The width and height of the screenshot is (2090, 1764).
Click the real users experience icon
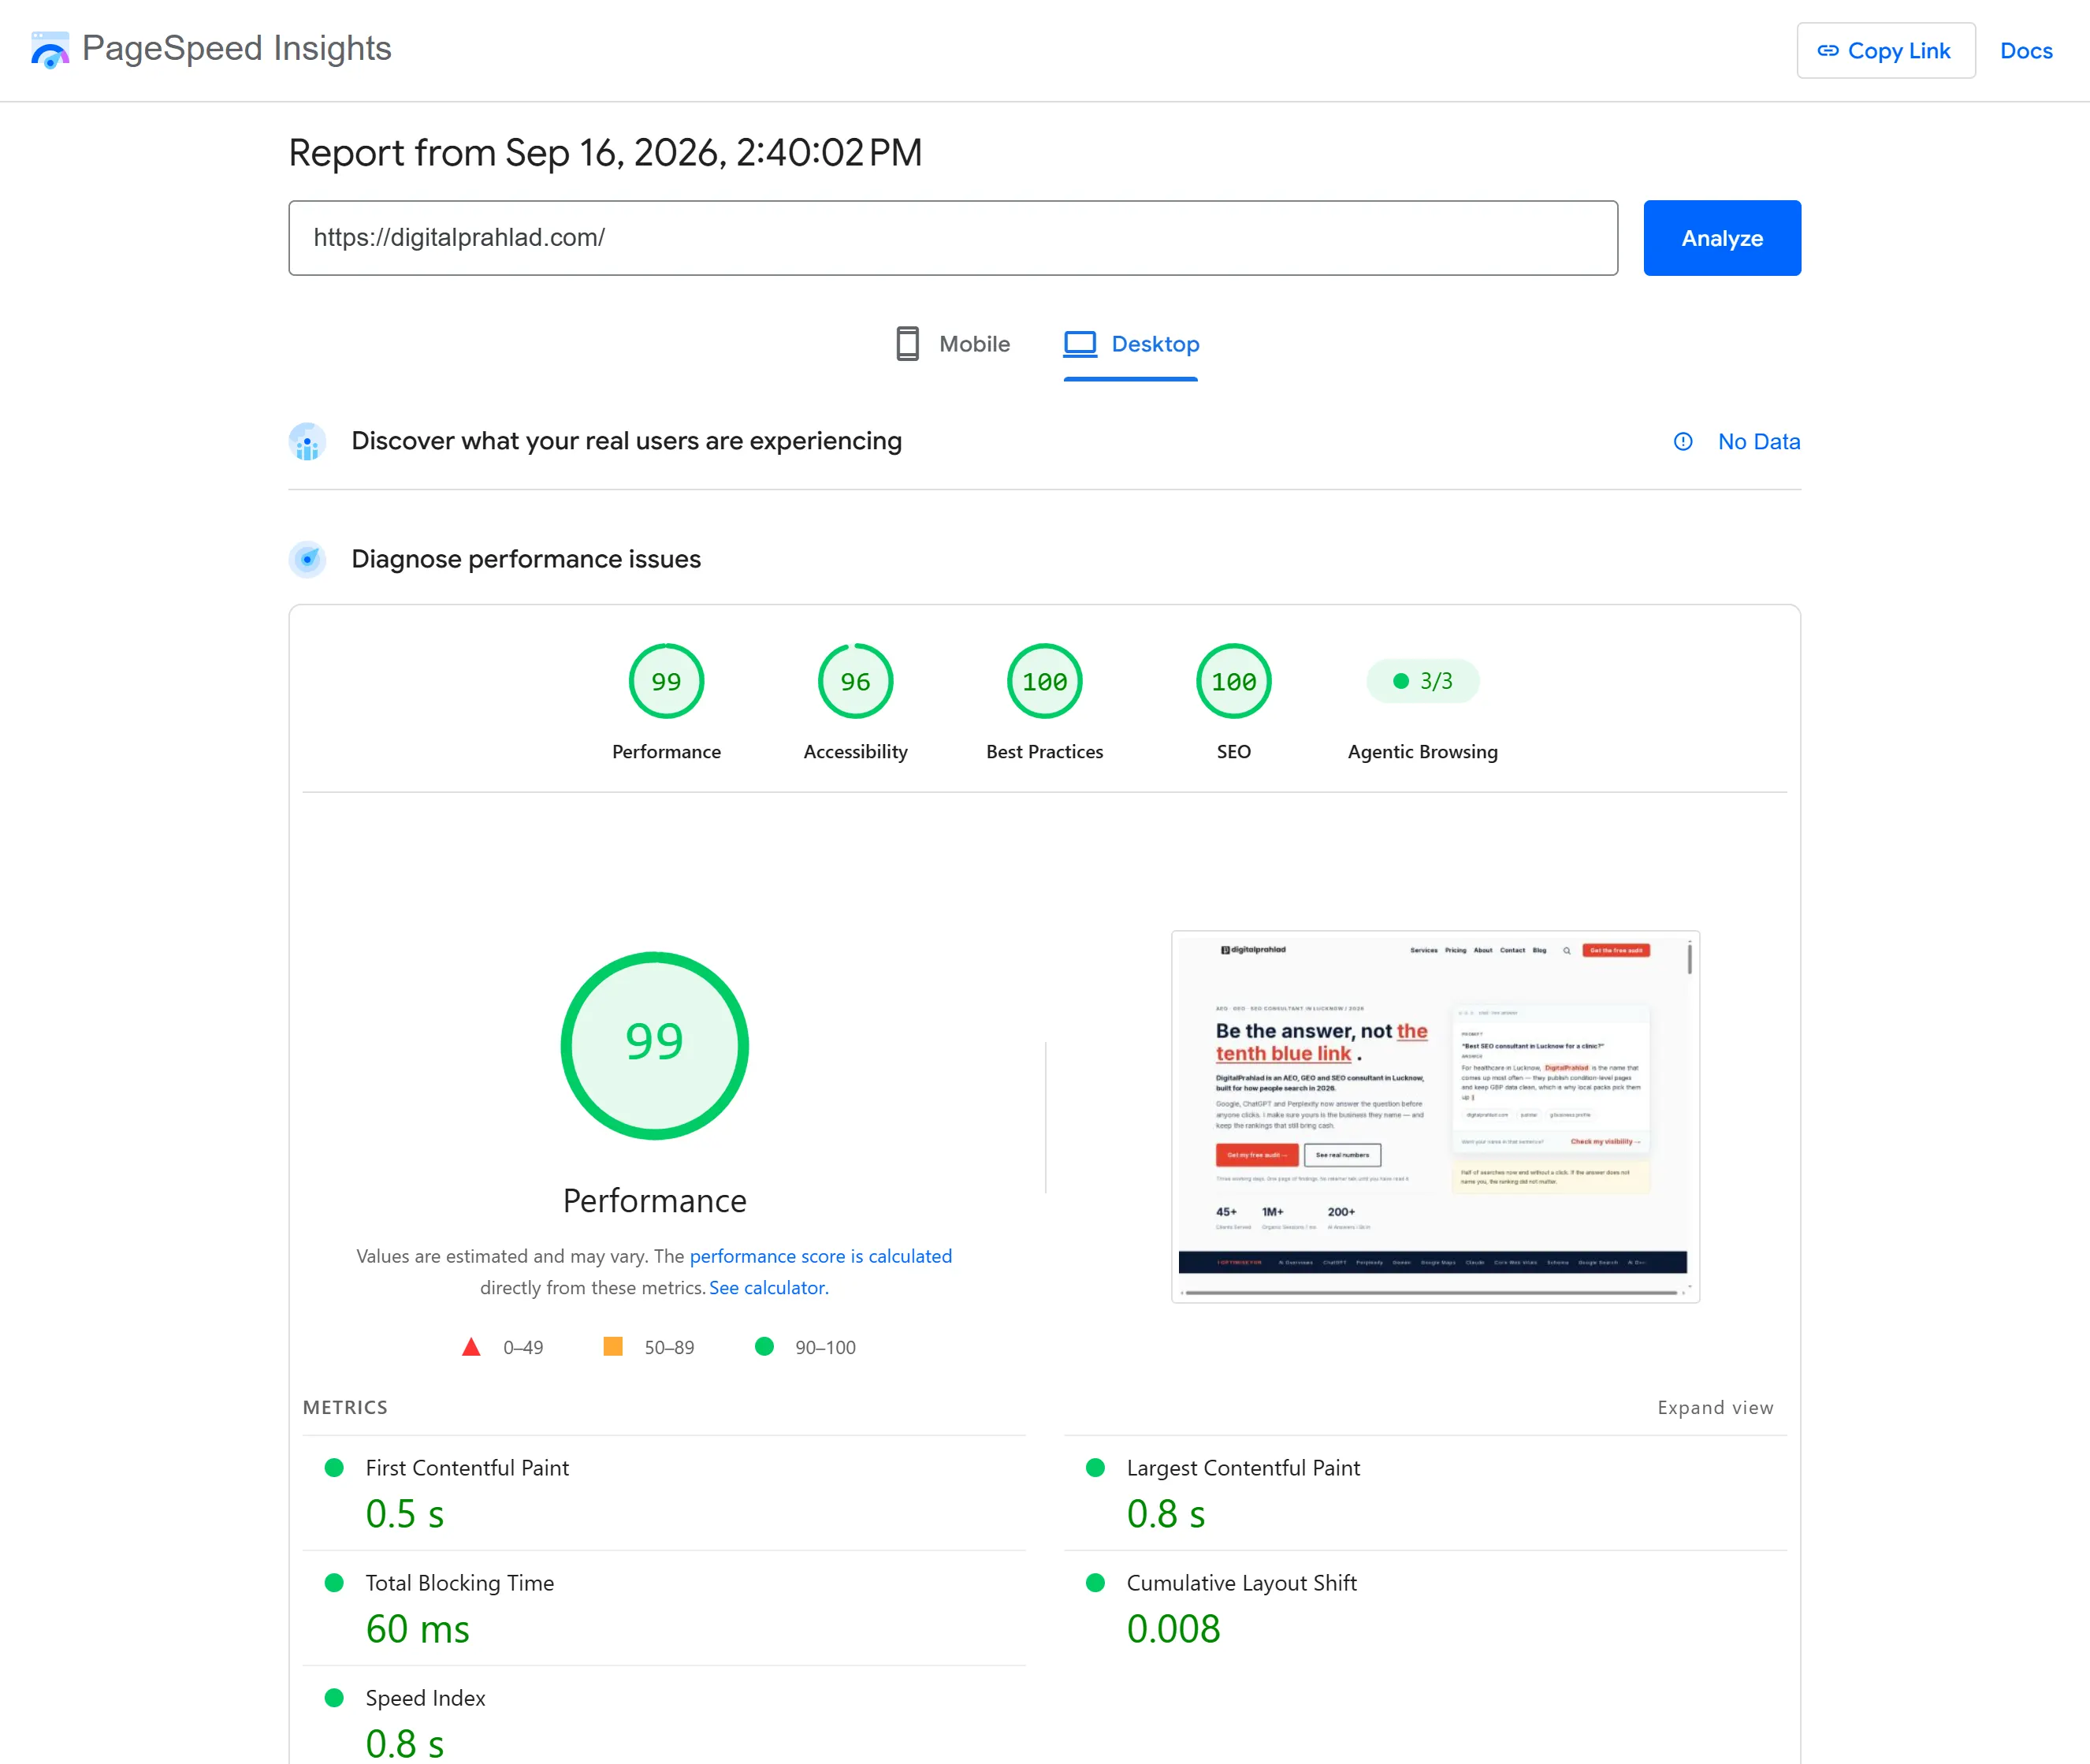(307, 442)
